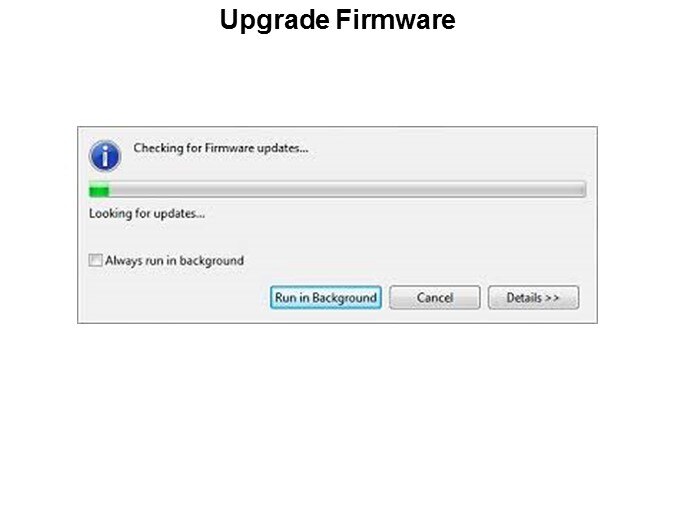Send the update check to the background
Viewport: 675px width, 506px height.
[326, 298]
